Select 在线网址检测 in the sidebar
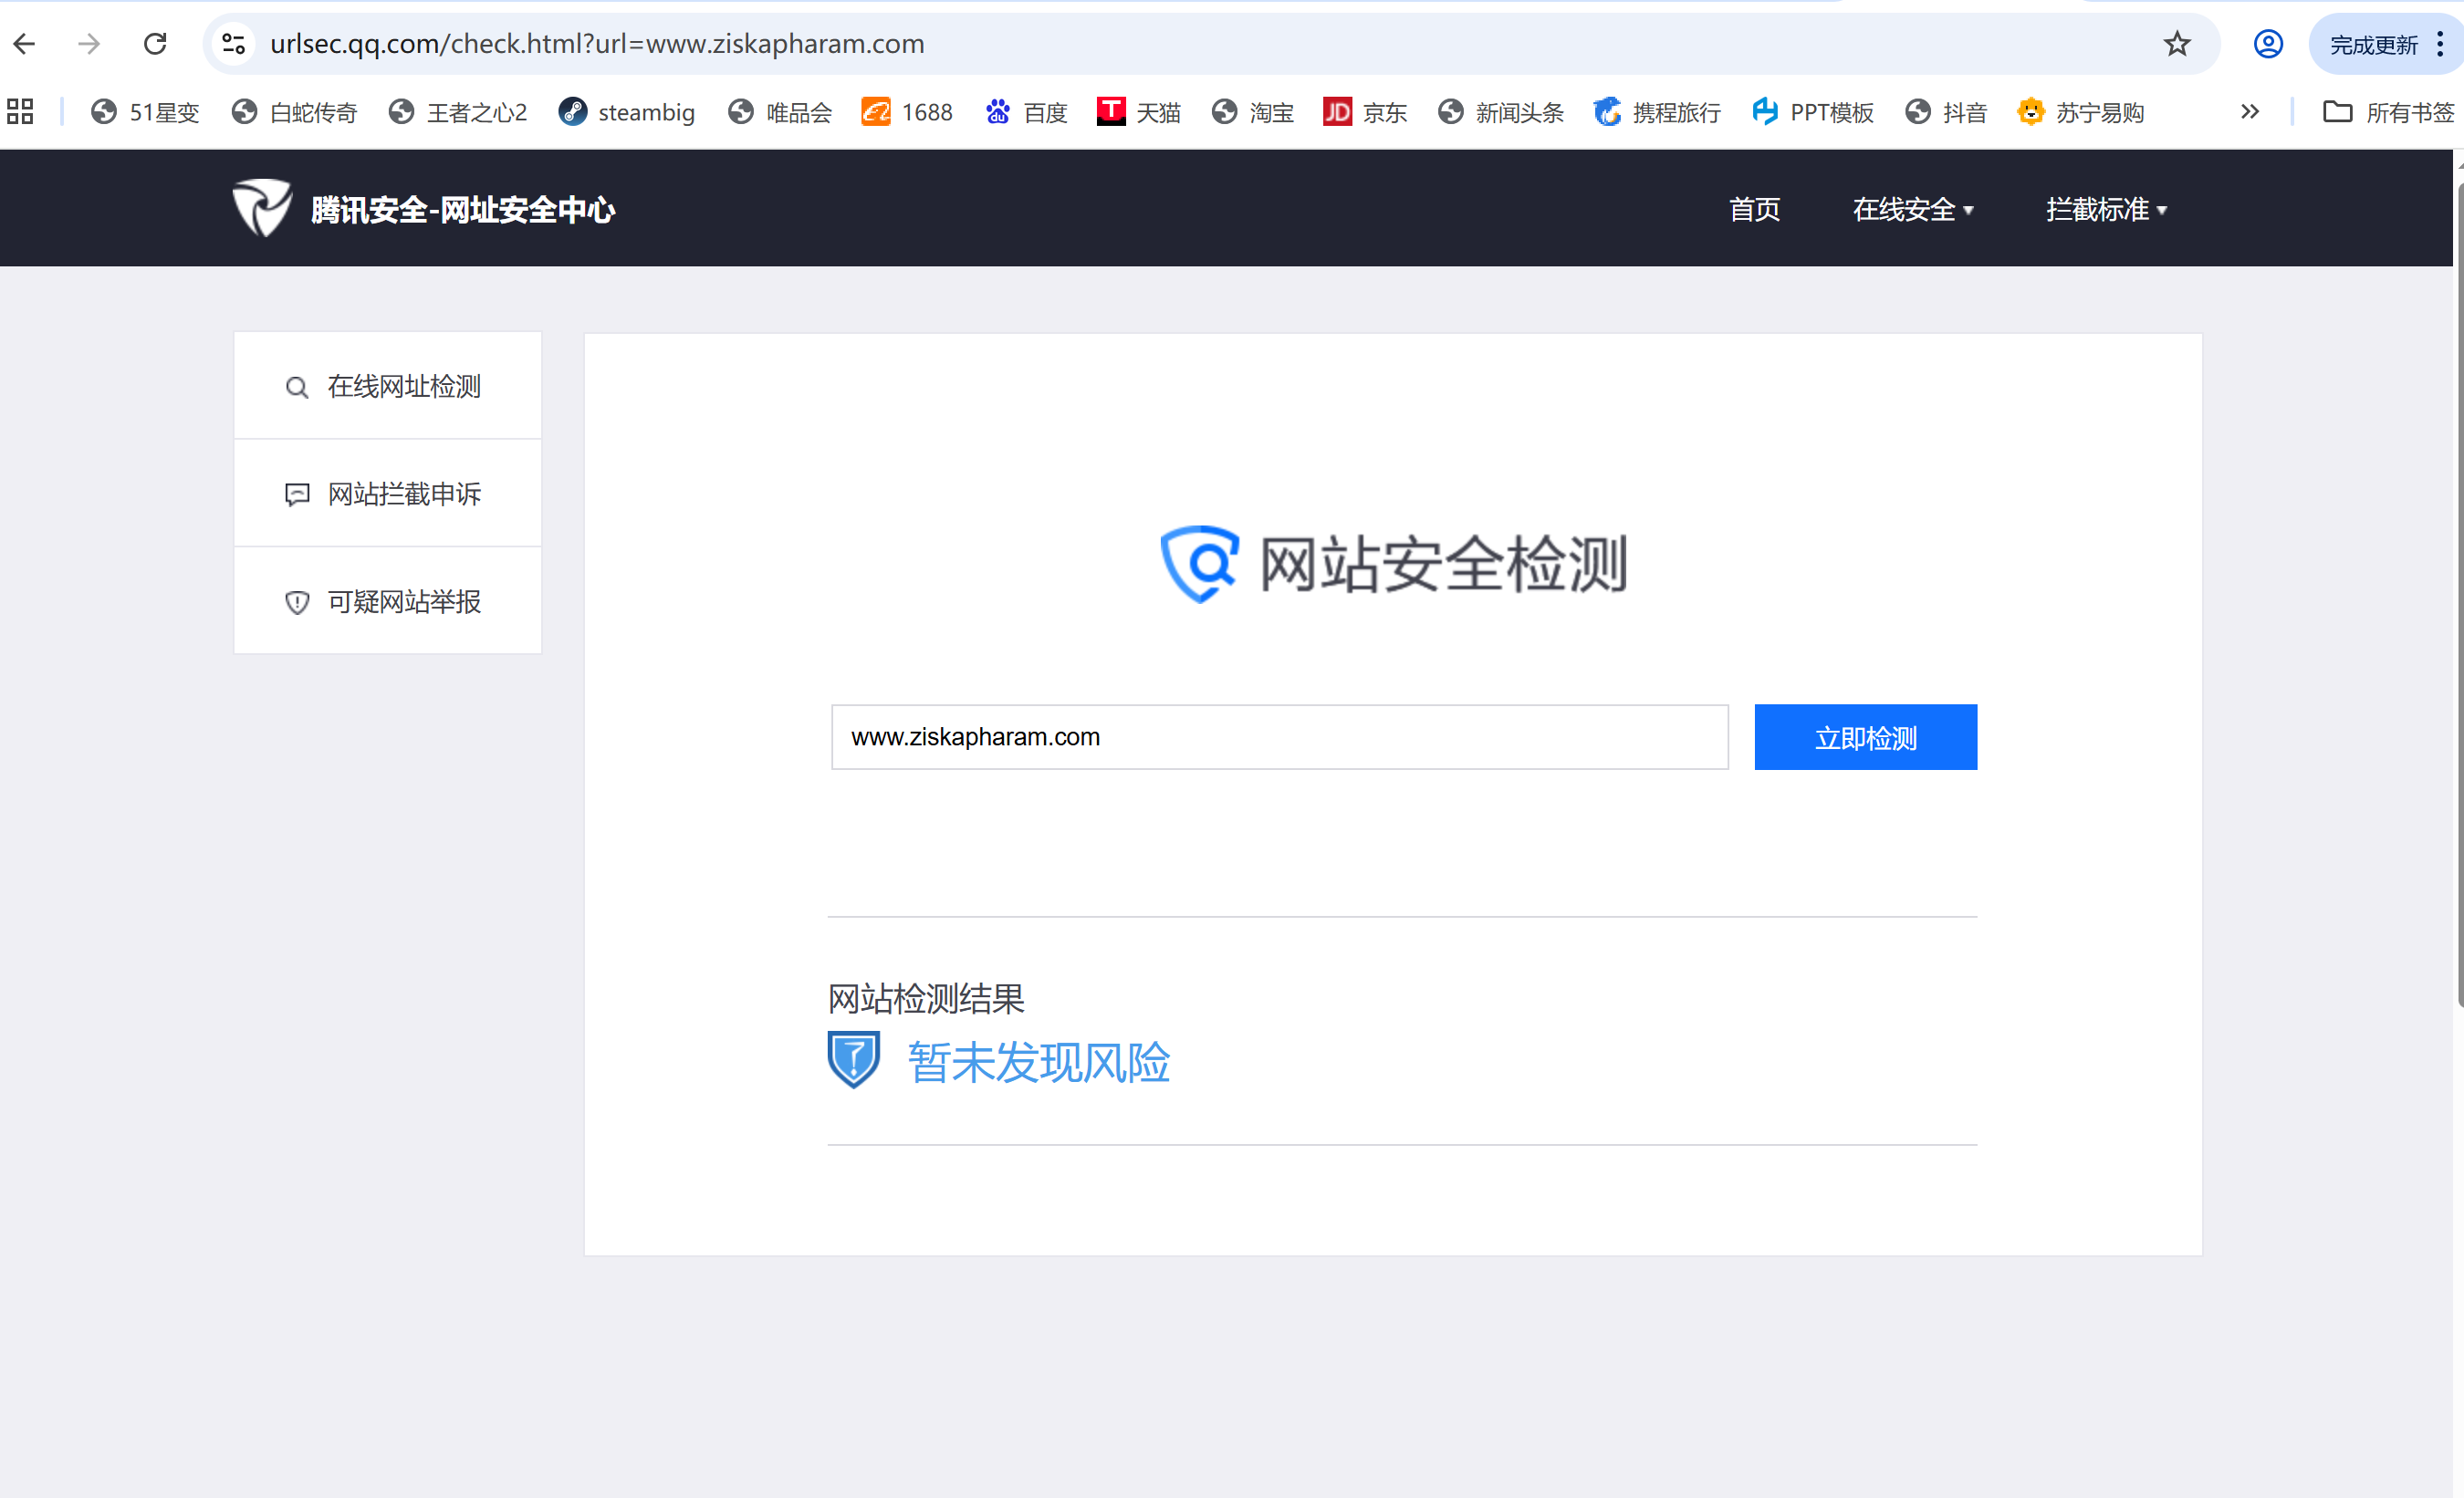This screenshot has height=1498, width=2464. click(388, 386)
